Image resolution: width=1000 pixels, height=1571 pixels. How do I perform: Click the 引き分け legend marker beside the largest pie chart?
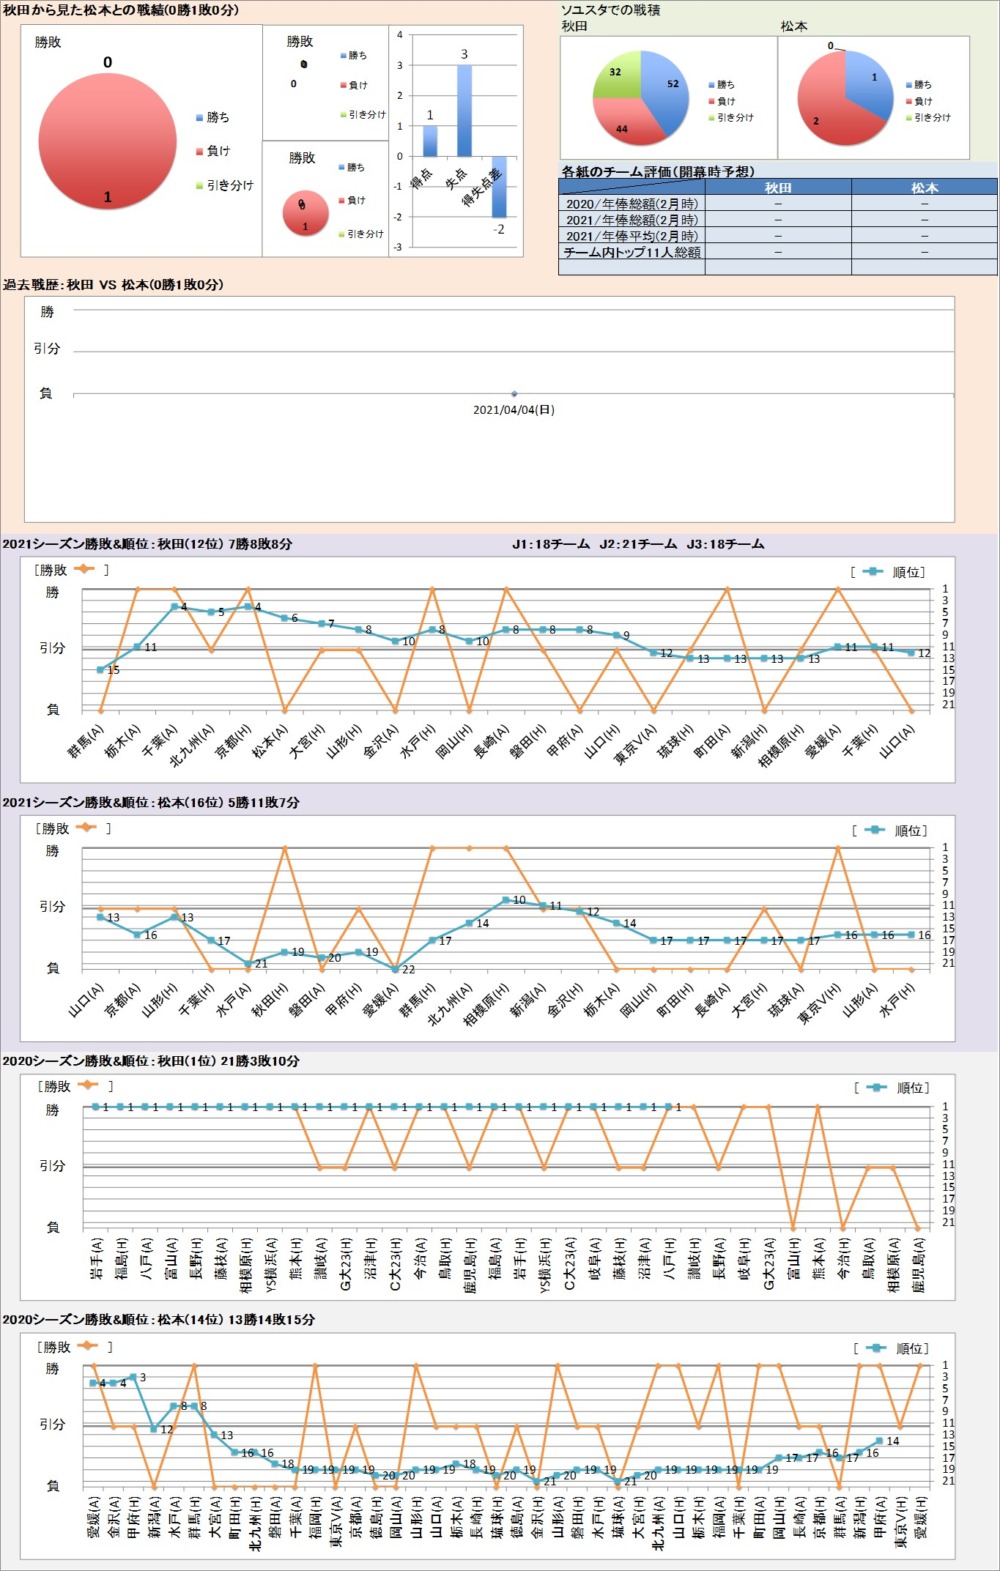click(200, 186)
